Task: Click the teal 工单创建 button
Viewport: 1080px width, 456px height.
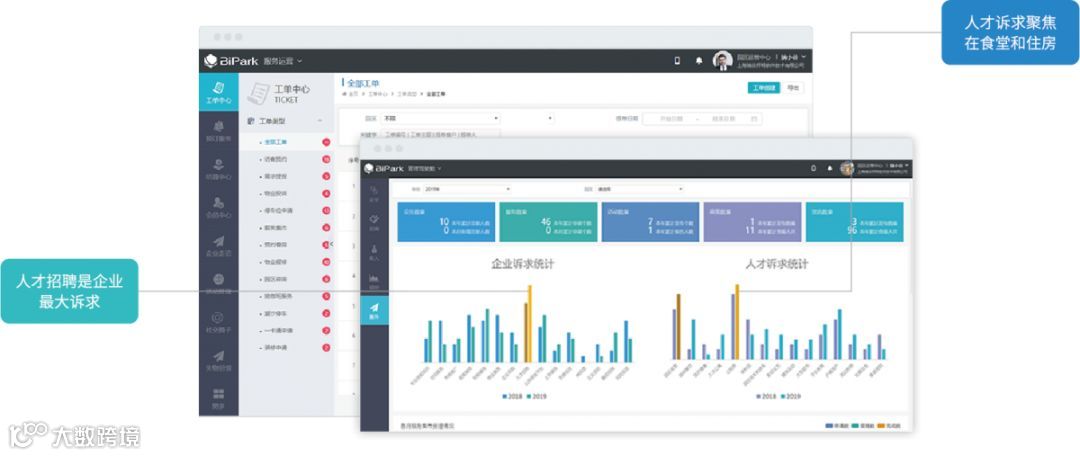Action: coord(764,88)
